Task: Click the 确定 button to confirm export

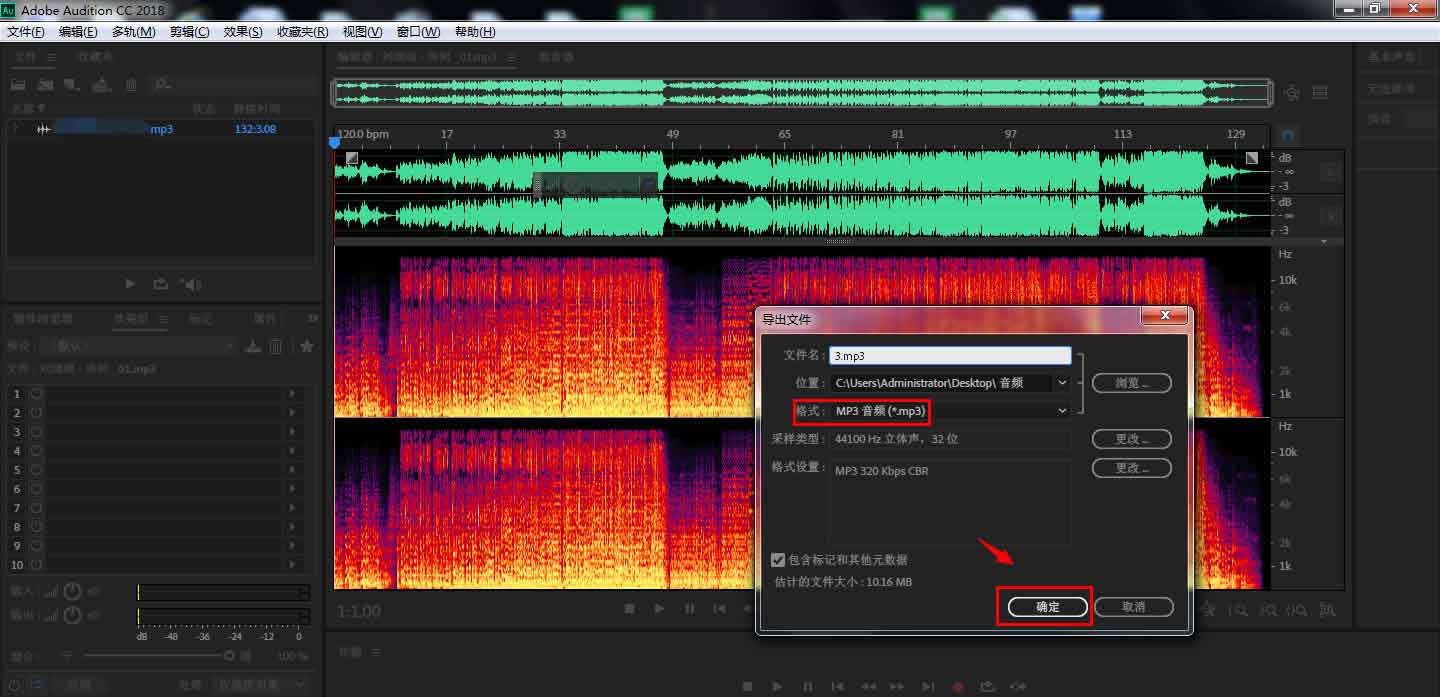Action: pos(1047,607)
